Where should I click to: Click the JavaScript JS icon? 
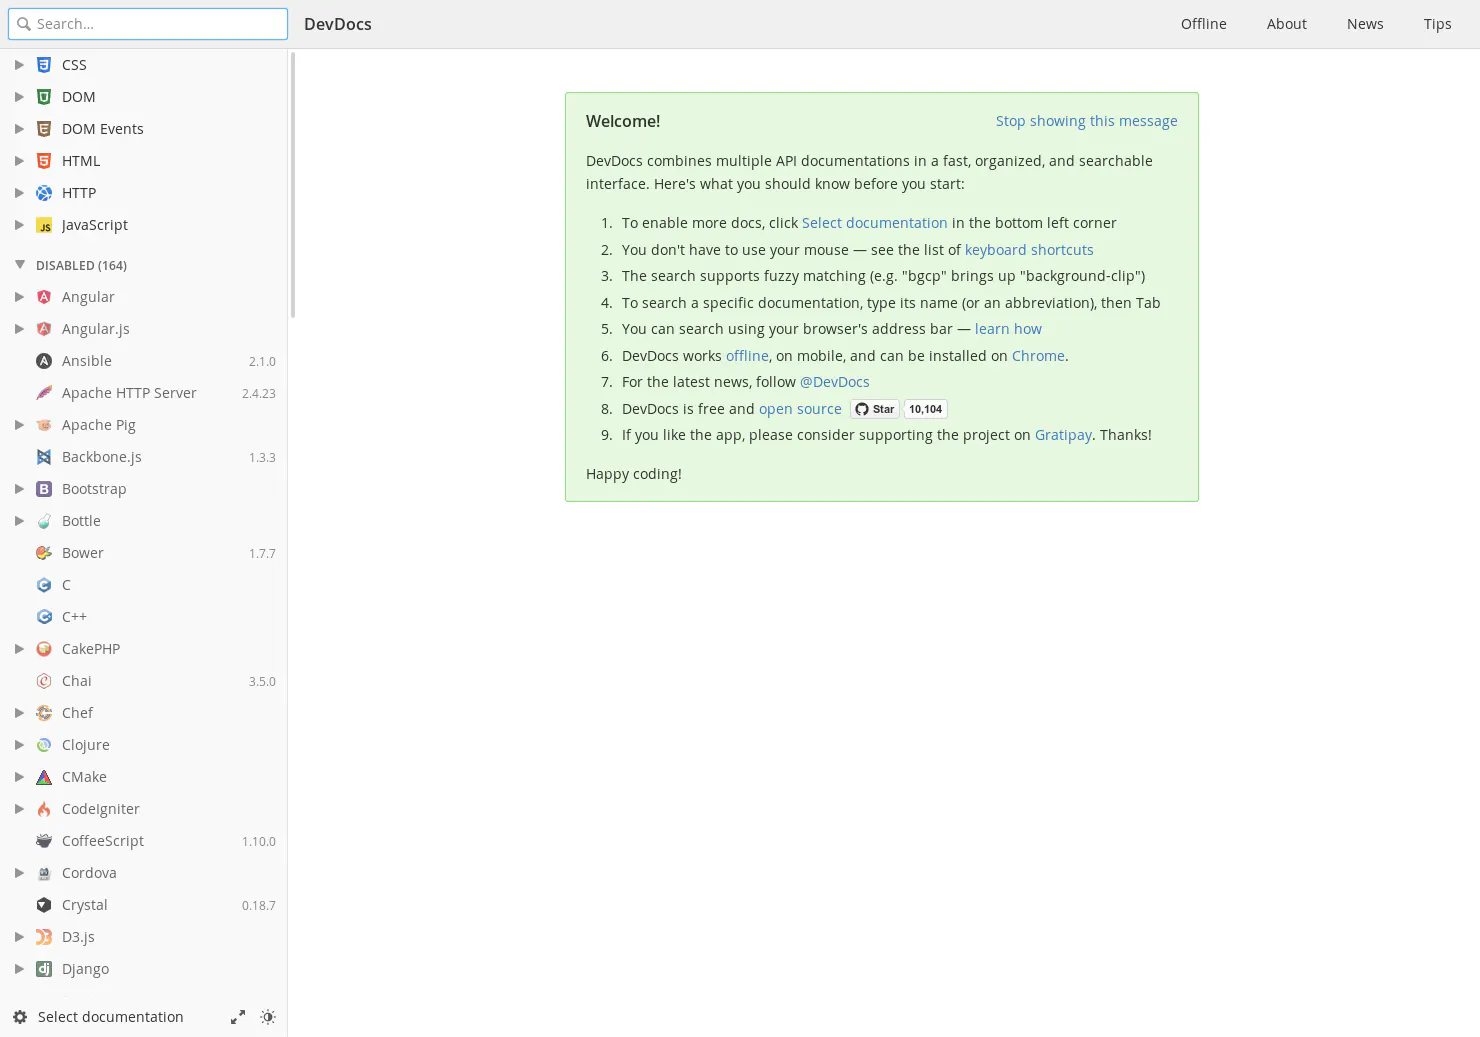pyautogui.click(x=44, y=225)
